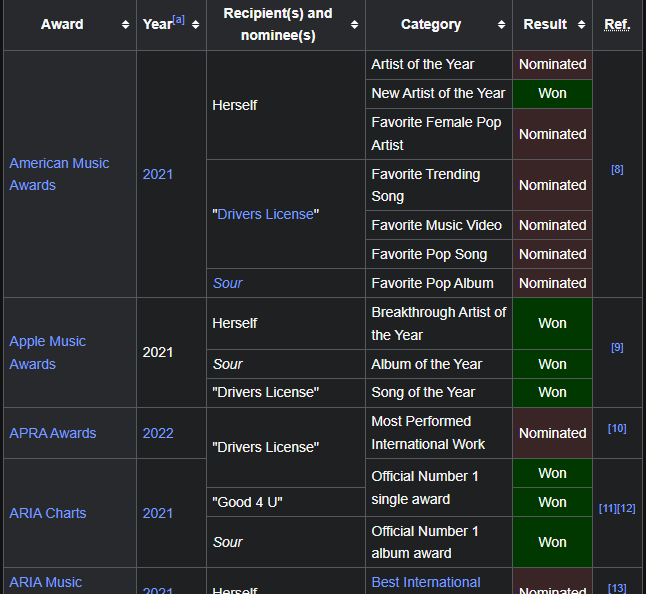Open the Apple Music Awards link
646x594 pixels.
point(47,353)
